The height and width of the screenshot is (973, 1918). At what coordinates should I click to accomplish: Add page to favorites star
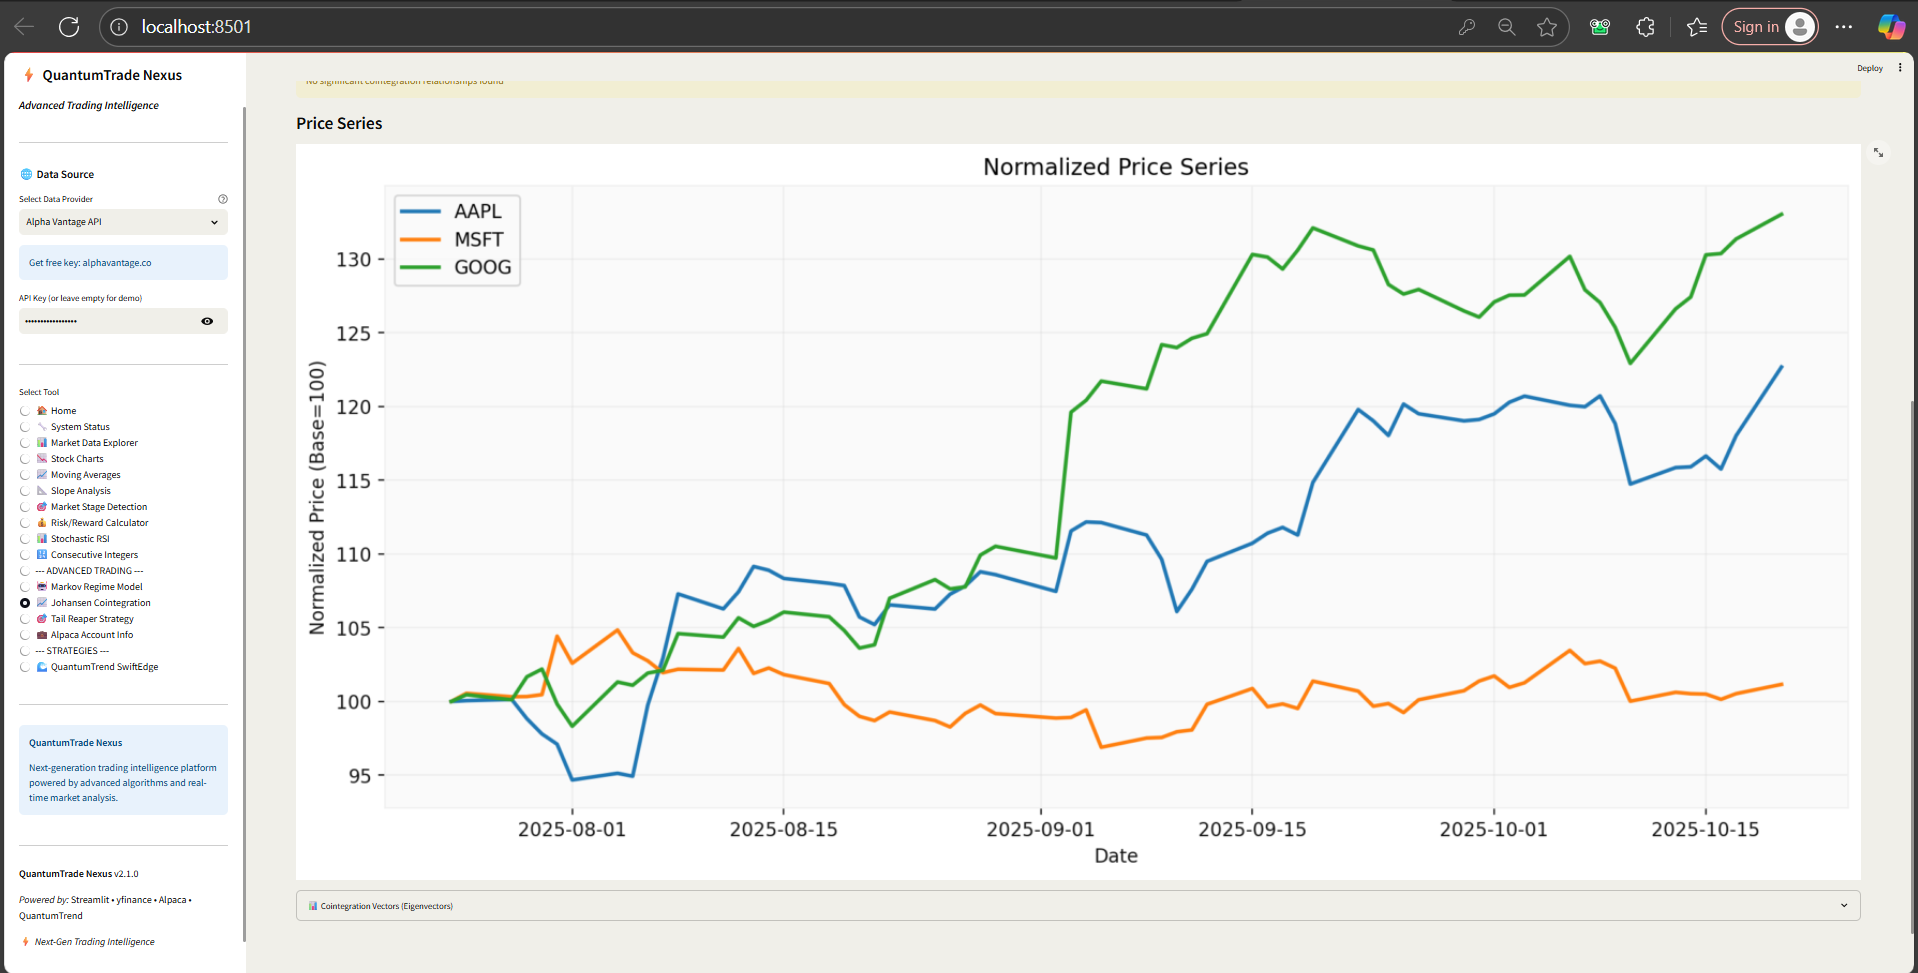click(x=1547, y=27)
